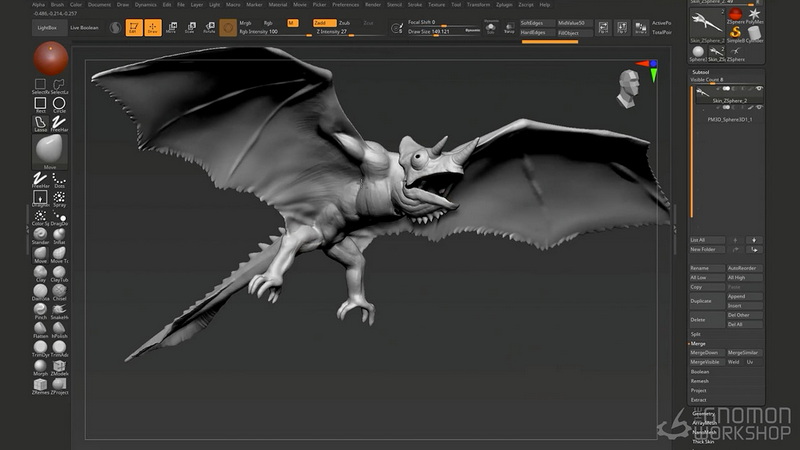Viewport: 800px width, 450px height.
Task: Choose the Lasso stroke shape
Action: (x=40, y=123)
